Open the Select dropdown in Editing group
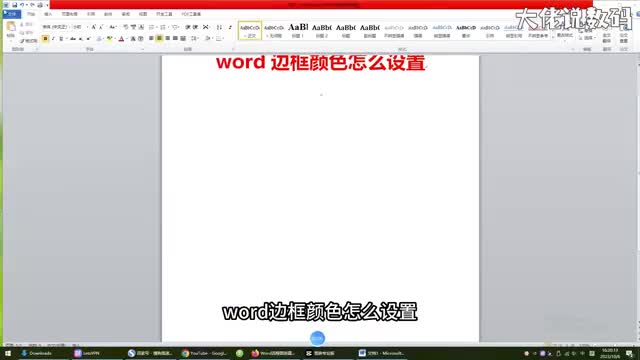The width and height of the screenshot is (640, 360). point(587,38)
